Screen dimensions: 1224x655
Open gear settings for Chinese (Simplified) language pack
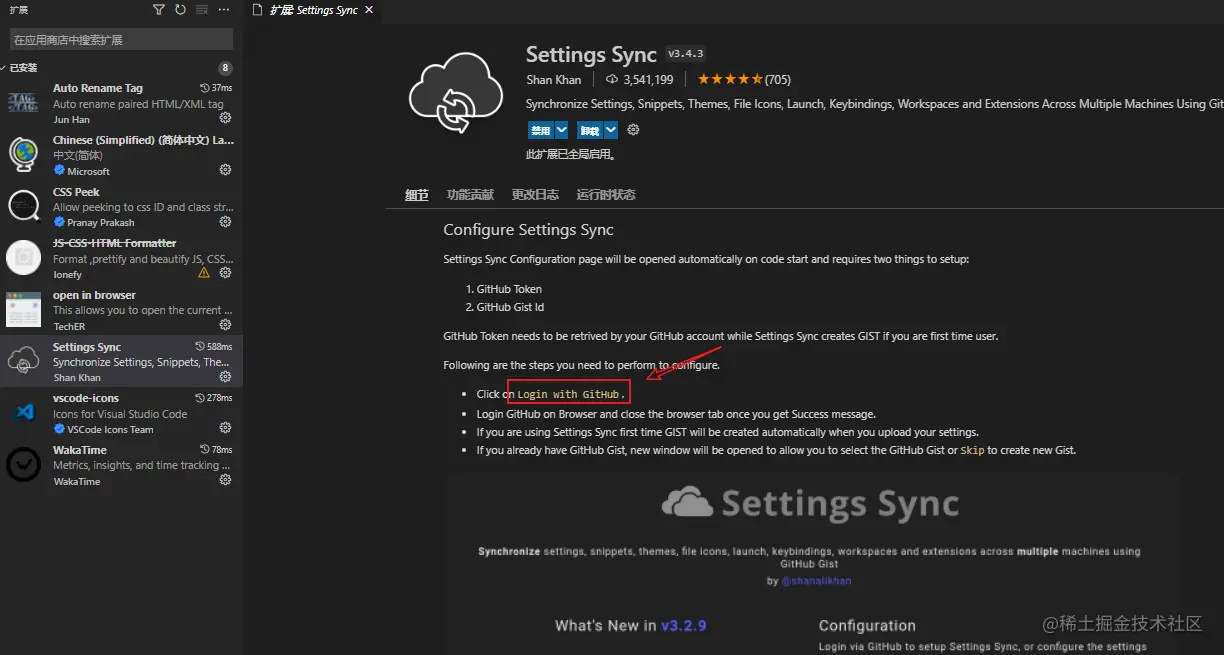coord(225,170)
